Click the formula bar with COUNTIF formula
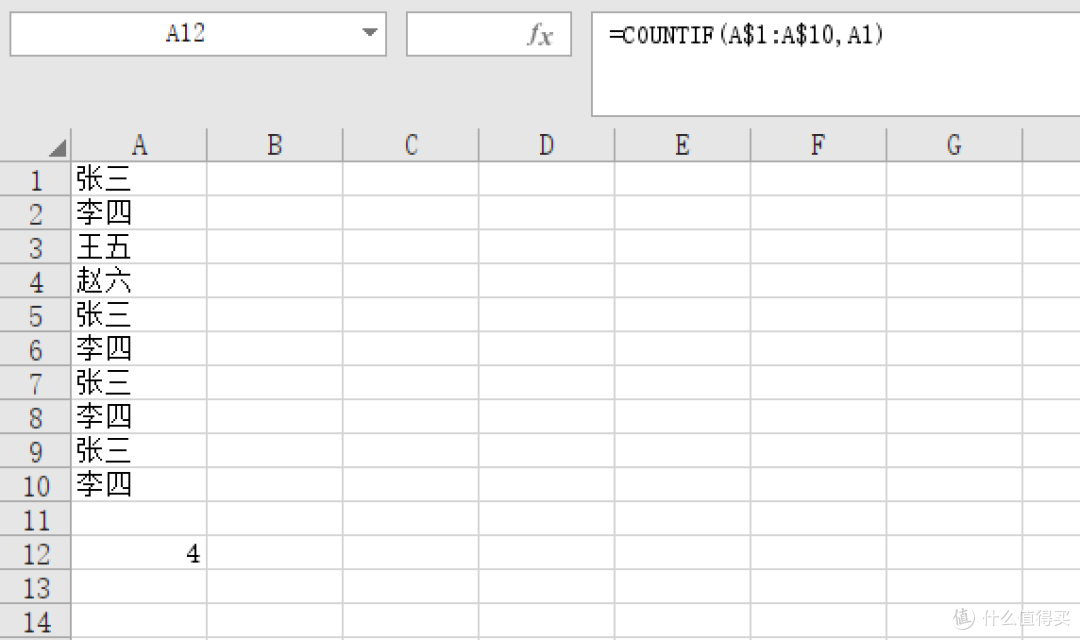Image resolution: width=1080 pixels, height=640 pixels. [835, 63]
